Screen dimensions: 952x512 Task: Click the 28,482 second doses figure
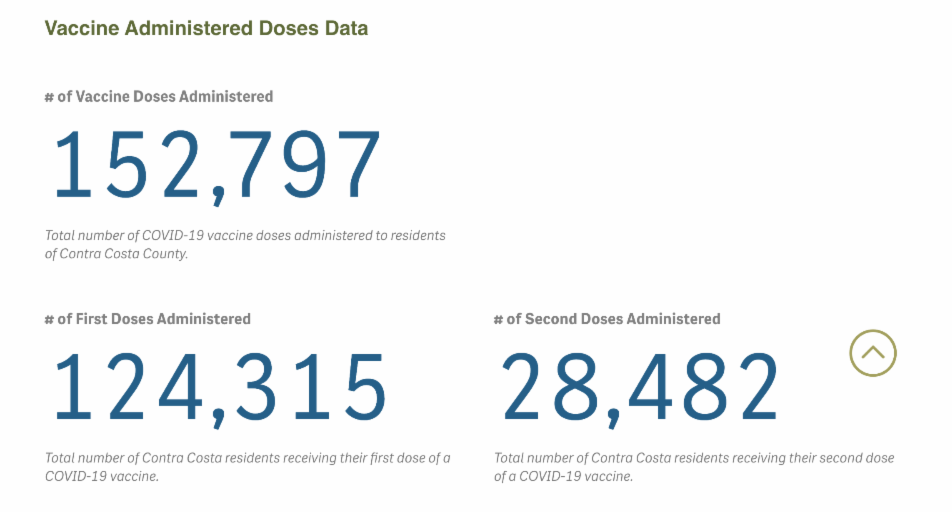[639, 386]
